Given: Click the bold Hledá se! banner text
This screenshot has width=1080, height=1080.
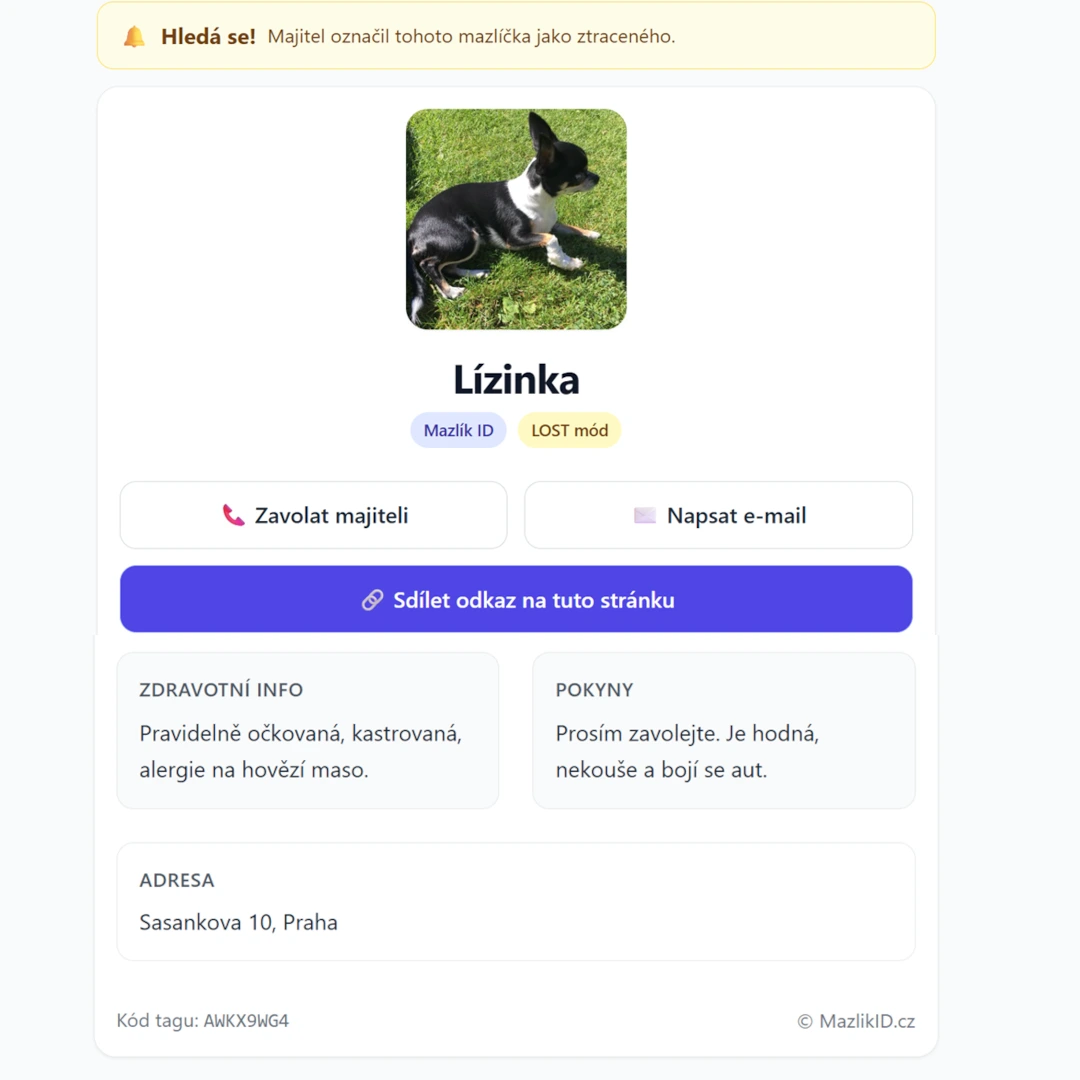Looking at the screenshot, I should (x=208, y=37).
